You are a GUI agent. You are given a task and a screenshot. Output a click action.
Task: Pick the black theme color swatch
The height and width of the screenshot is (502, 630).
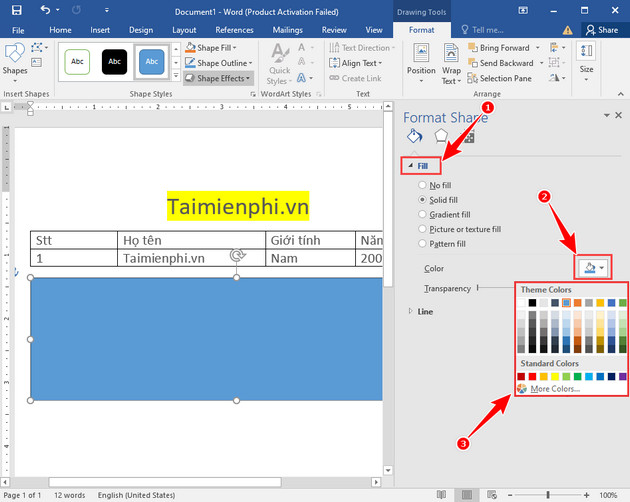pyautogui.click(x=532, y=302)
